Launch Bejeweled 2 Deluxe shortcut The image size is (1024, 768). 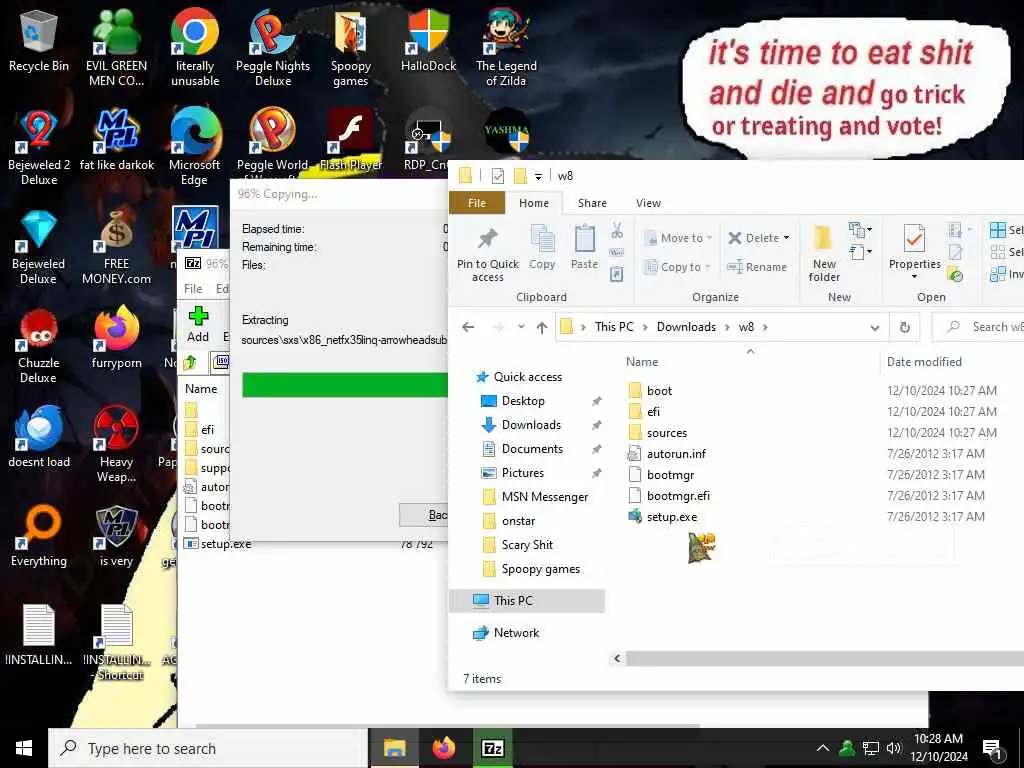pyautogui.click(x=39, y=147)
